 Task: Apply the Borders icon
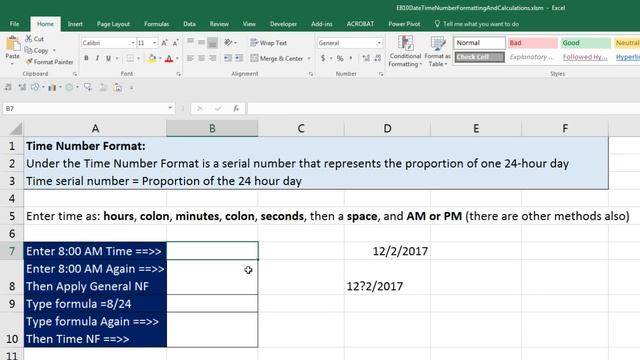130,58
